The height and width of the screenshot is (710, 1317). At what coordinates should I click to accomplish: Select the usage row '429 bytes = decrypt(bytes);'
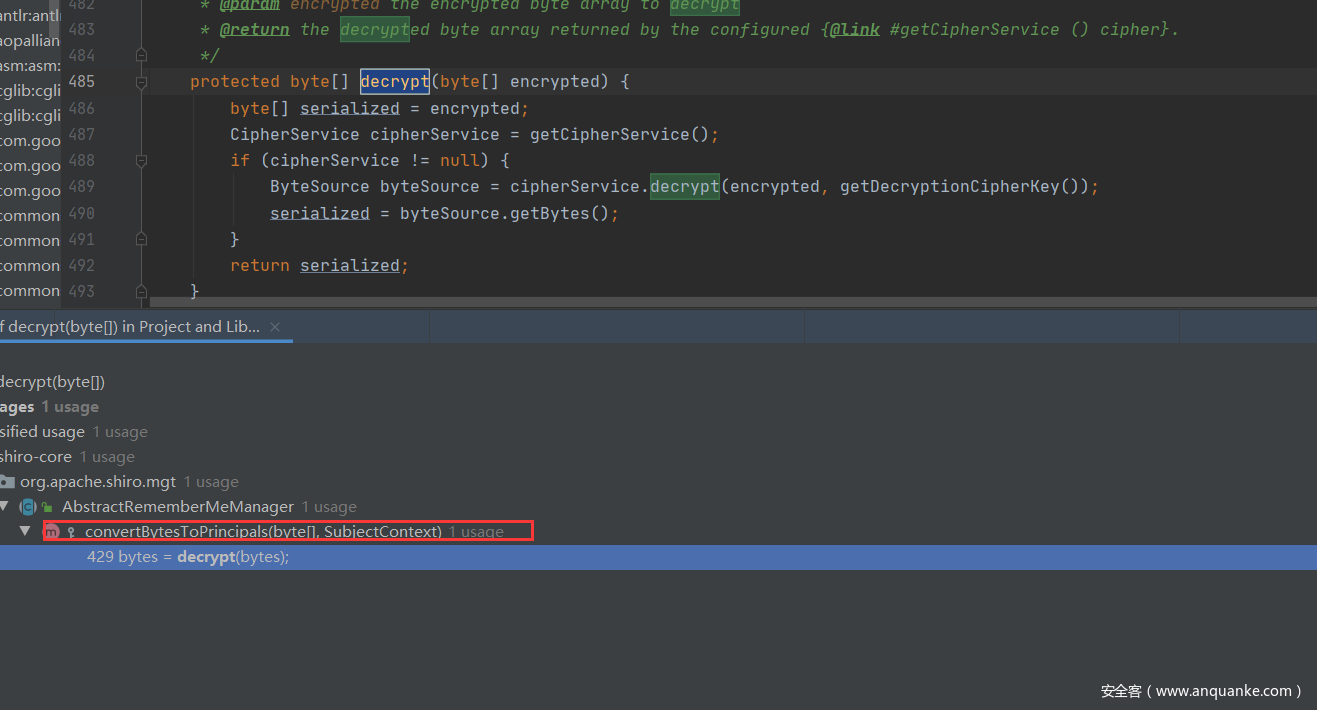point(188,557)
